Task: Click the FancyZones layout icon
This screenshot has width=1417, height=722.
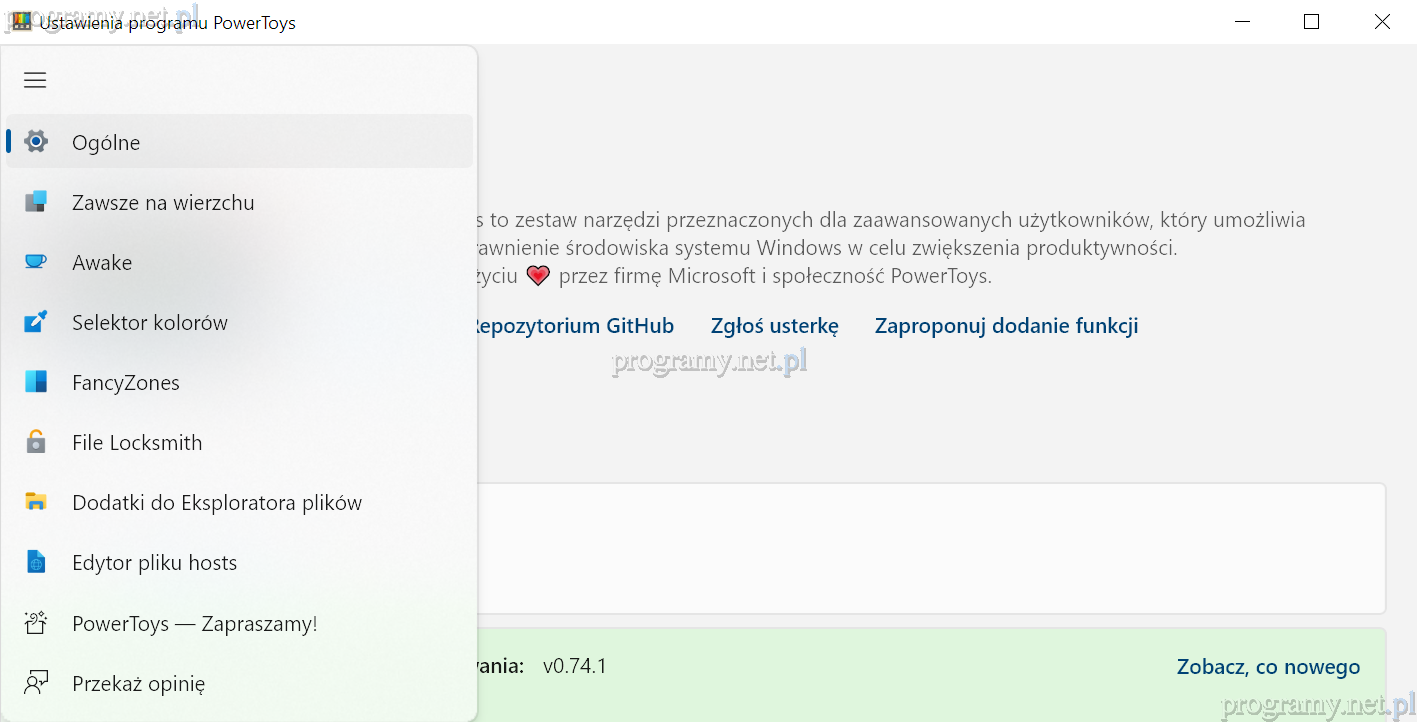Action: coord(36,382)
